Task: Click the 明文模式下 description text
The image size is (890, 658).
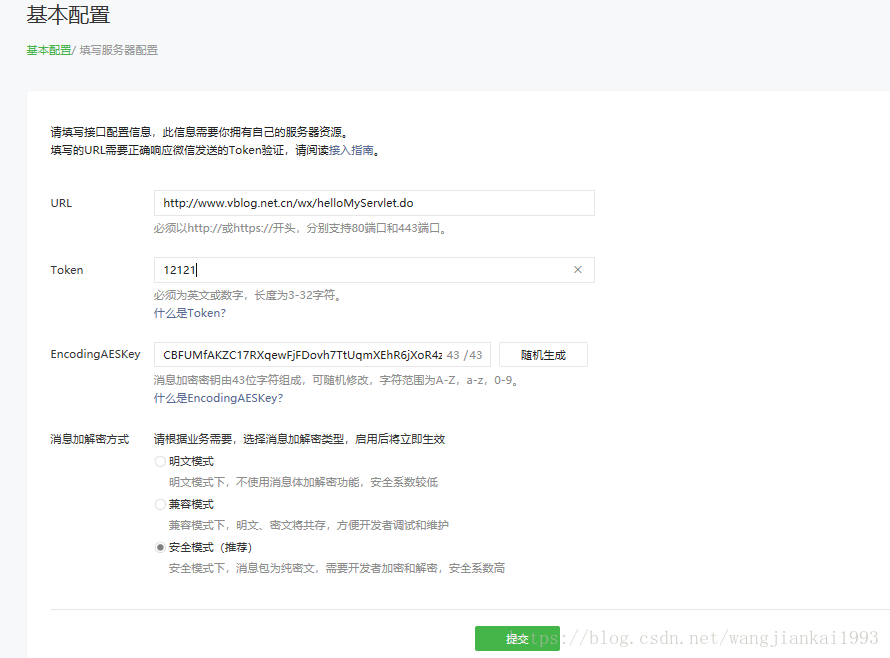Action: tap(303, 482)
